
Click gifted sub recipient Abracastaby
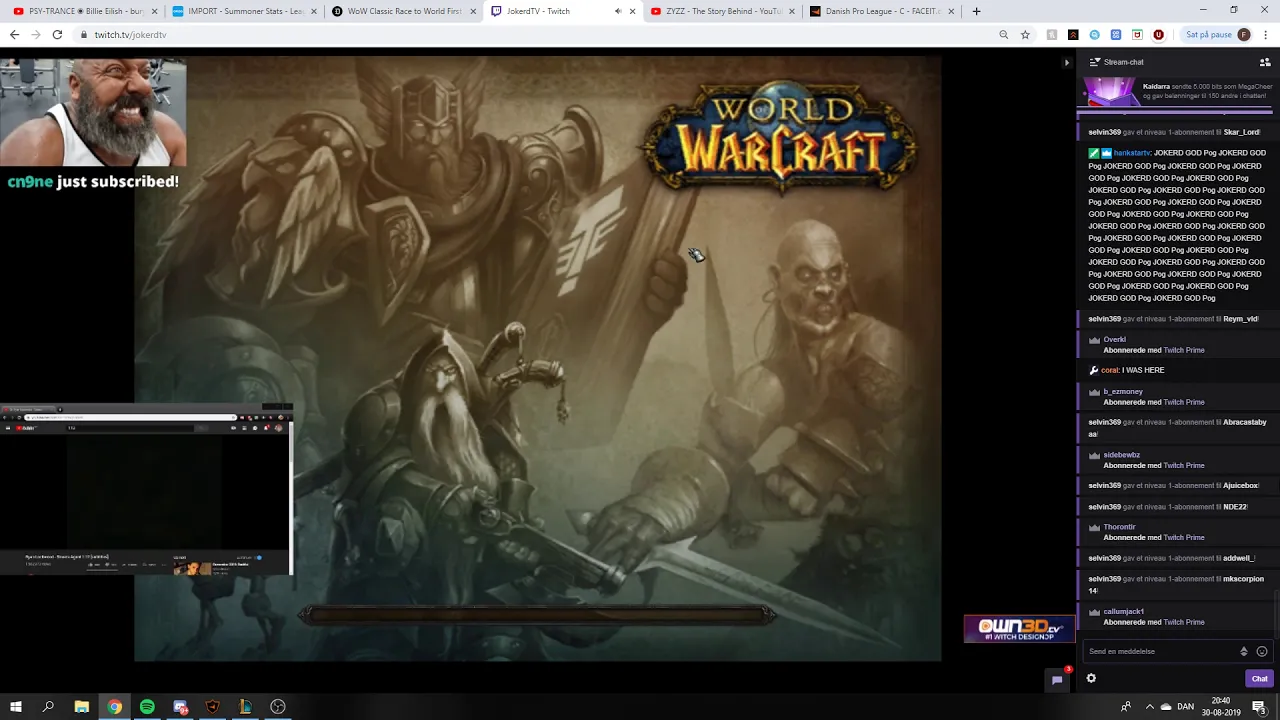1245,422
